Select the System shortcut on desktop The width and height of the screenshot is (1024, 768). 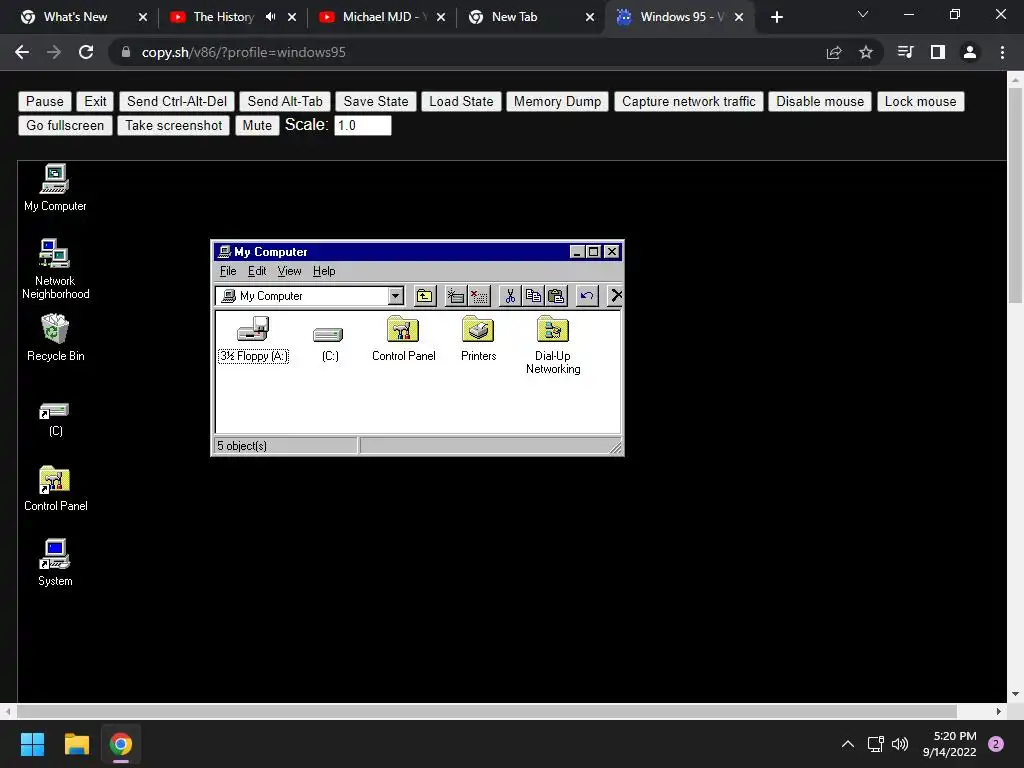click(55, 563)
